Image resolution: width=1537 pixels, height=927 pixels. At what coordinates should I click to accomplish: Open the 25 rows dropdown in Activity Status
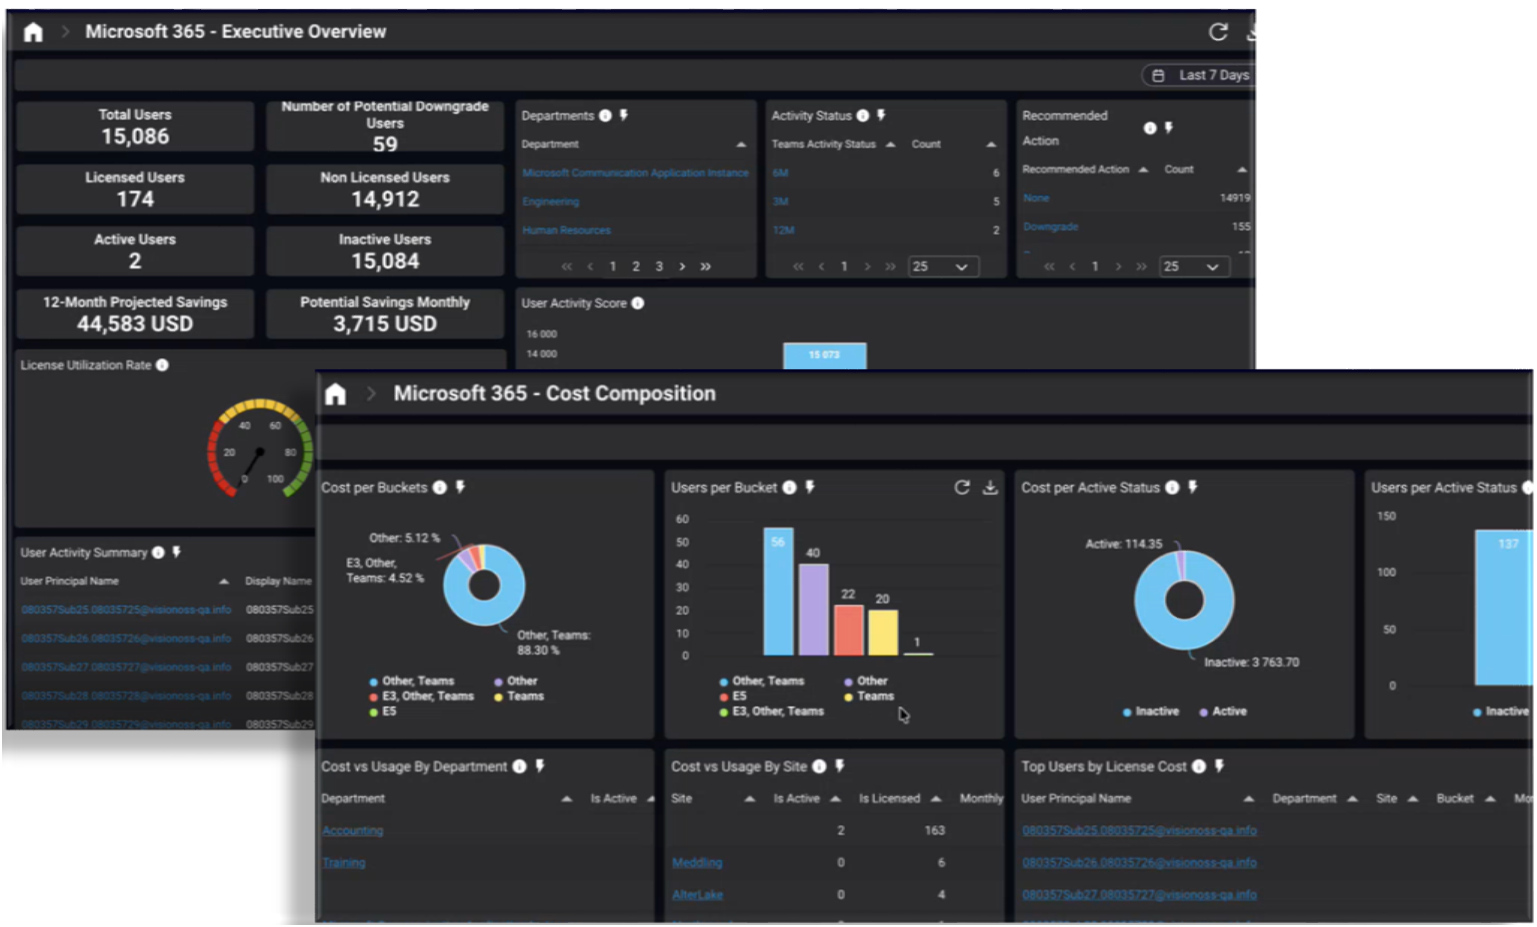pyautogui.click(x=943, y=266)
